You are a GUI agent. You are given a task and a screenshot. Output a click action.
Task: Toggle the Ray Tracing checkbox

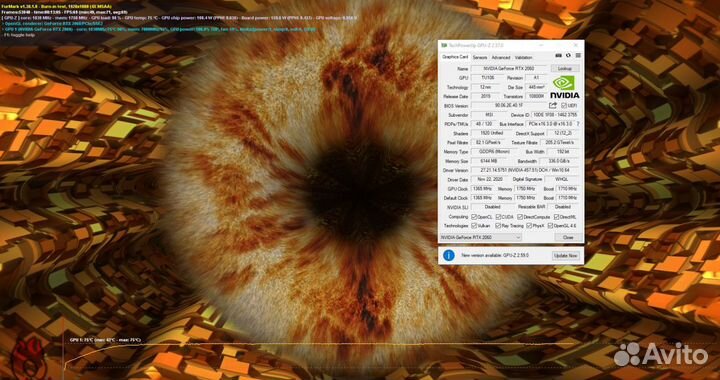(x=499, y=226)
